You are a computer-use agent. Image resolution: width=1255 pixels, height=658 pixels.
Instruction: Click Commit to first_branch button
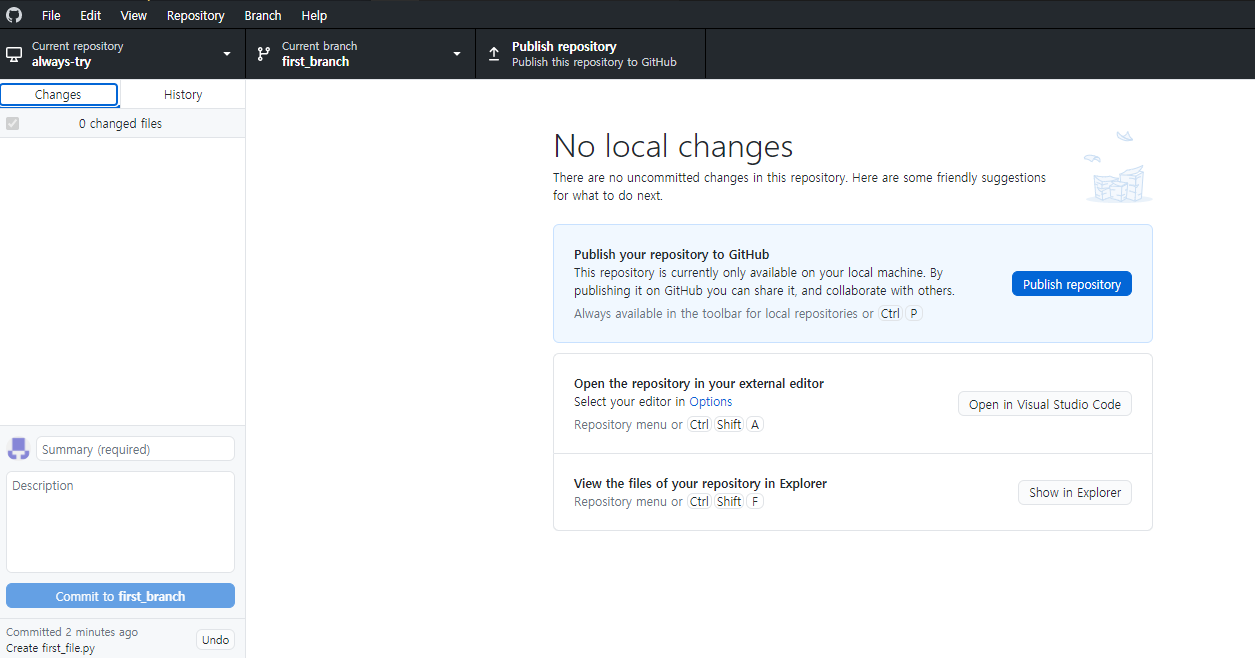click(x=120, y=596)
